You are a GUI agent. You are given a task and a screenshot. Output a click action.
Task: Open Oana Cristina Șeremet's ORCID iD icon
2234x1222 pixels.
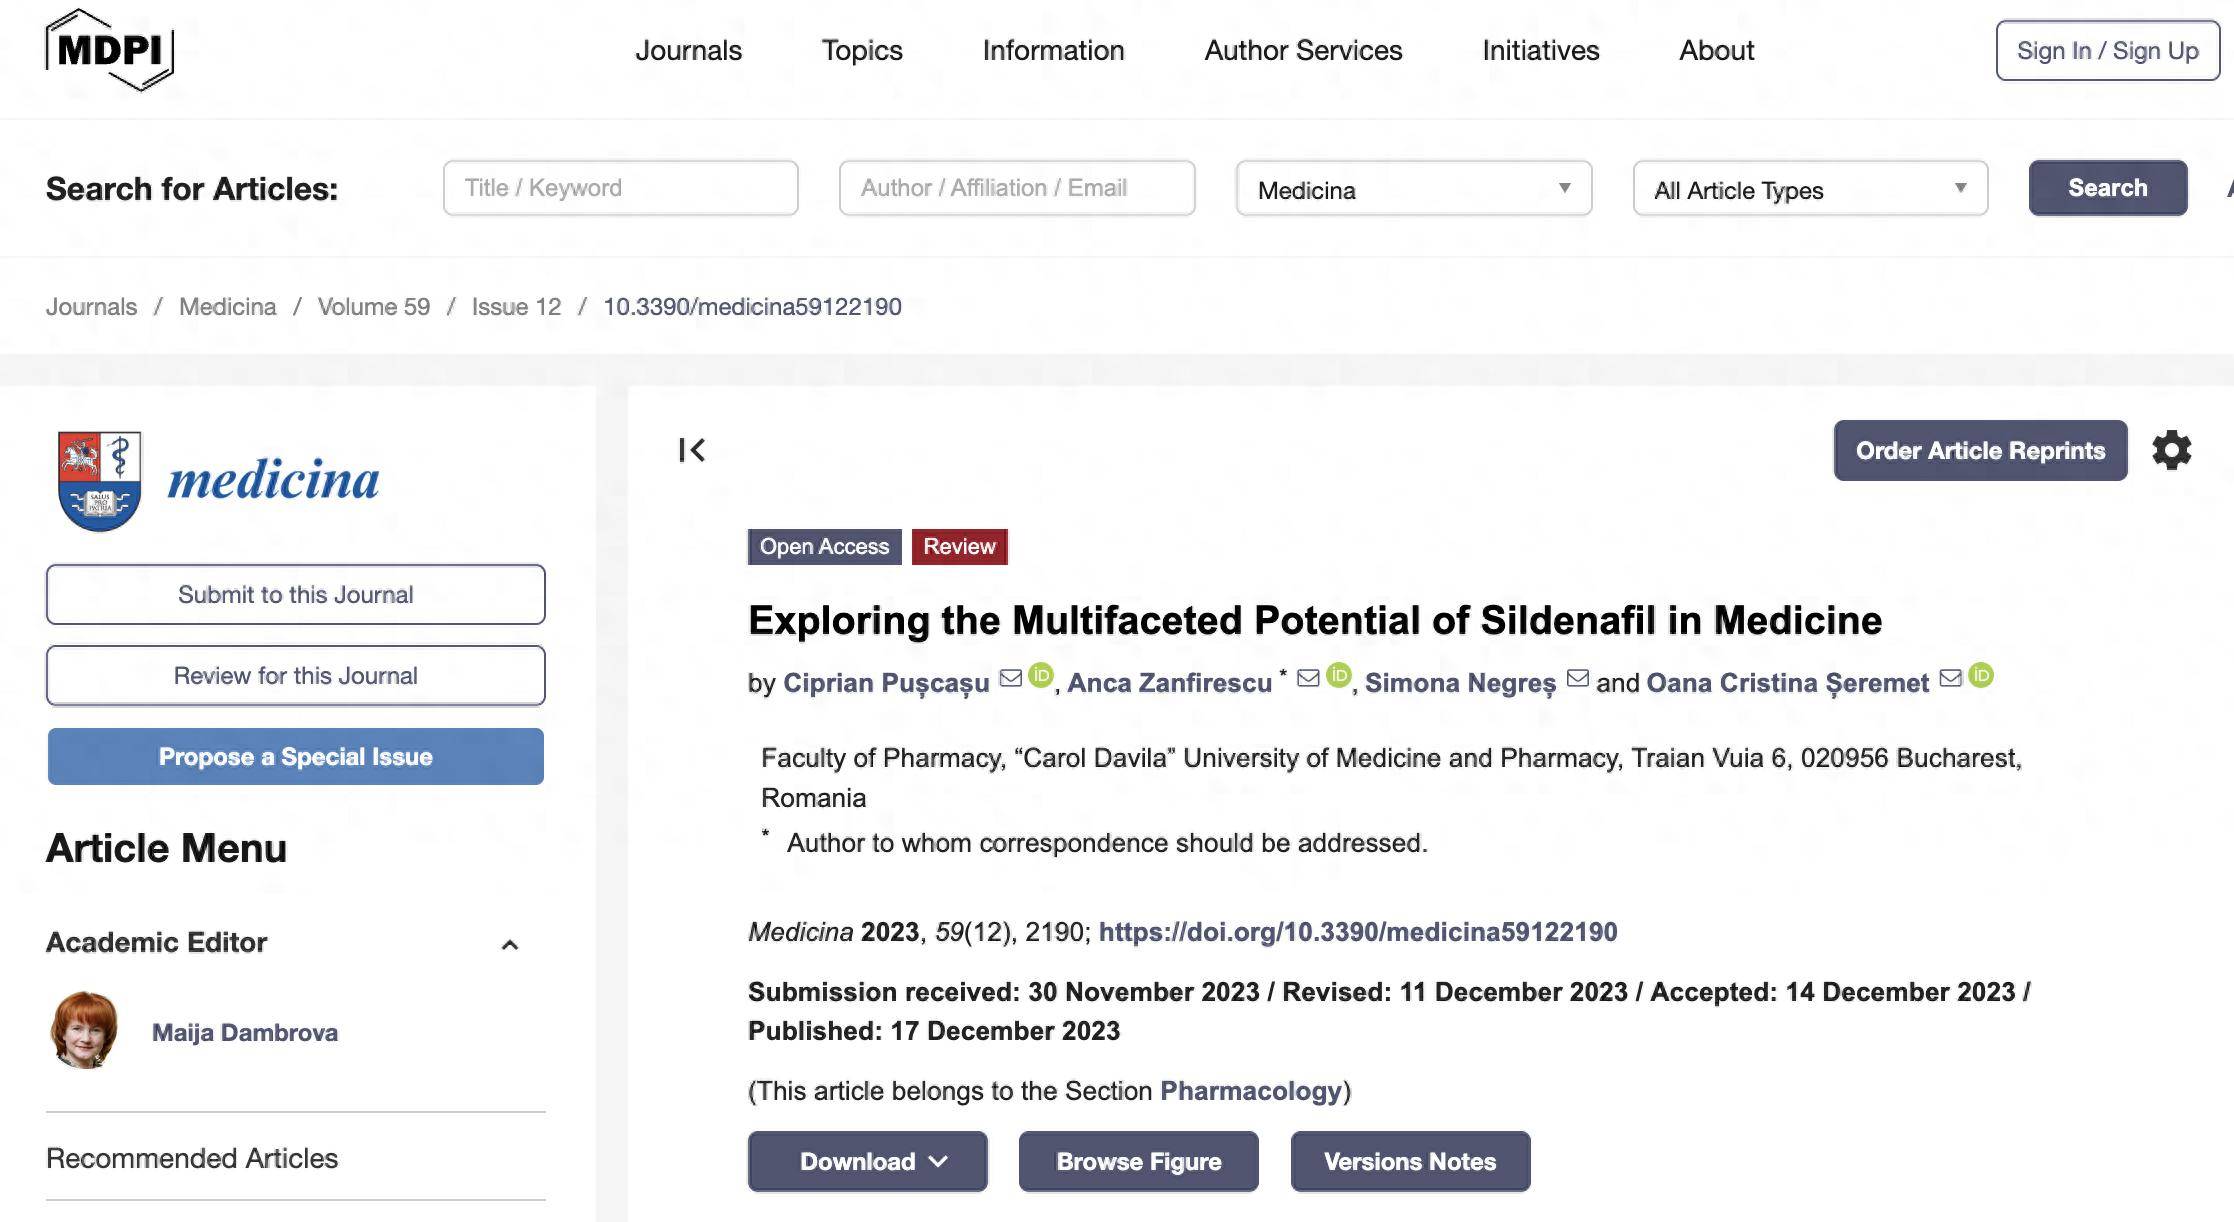1981,676
